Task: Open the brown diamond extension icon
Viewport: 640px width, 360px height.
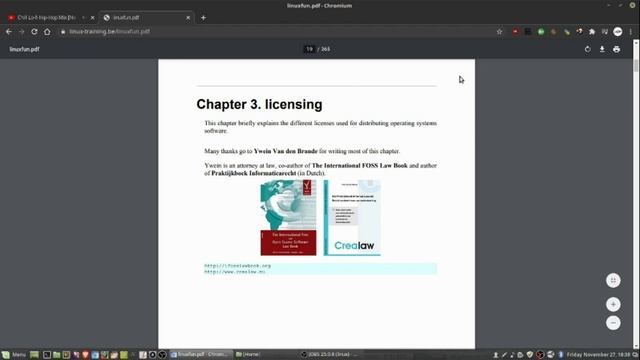Action: (553, 31)
